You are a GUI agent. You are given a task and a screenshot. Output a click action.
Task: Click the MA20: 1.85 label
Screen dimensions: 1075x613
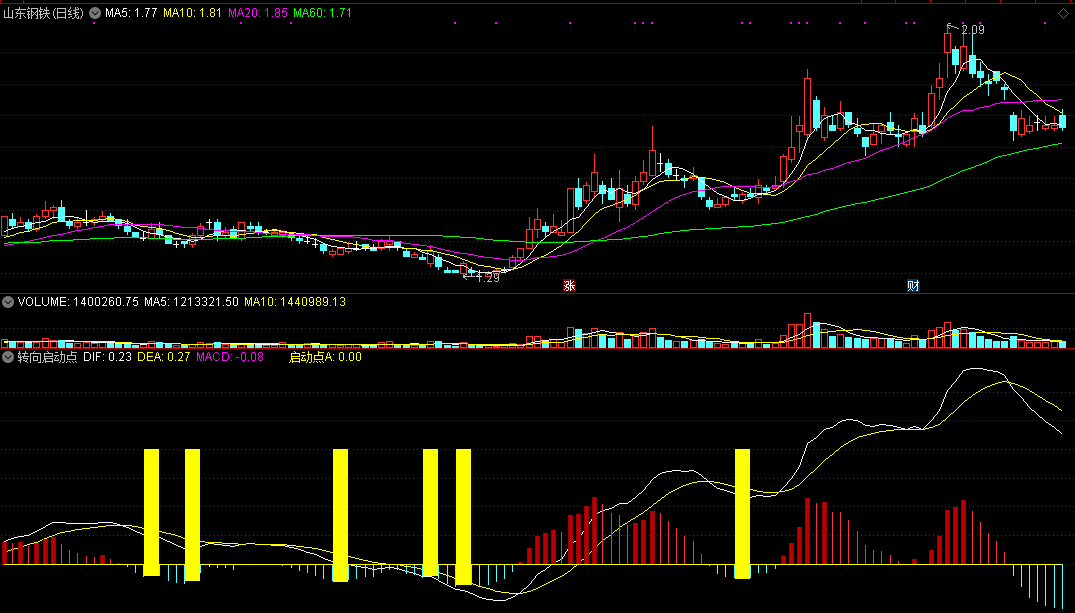(x=257, y=13)
